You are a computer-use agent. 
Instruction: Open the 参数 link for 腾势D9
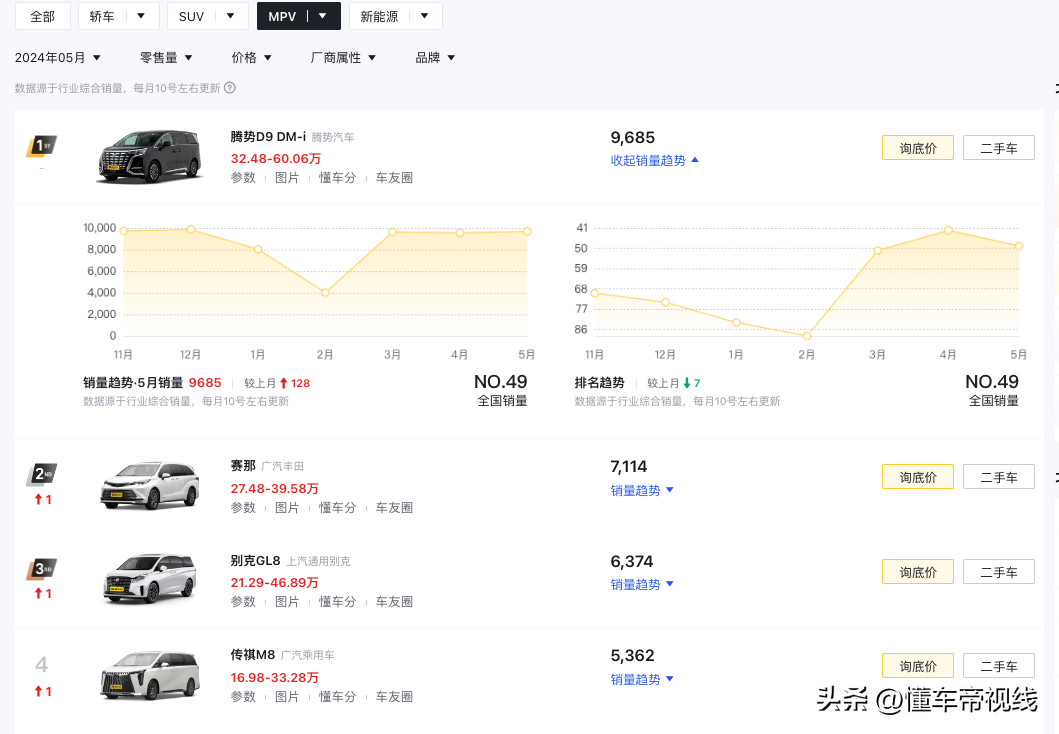click(244, 177)
